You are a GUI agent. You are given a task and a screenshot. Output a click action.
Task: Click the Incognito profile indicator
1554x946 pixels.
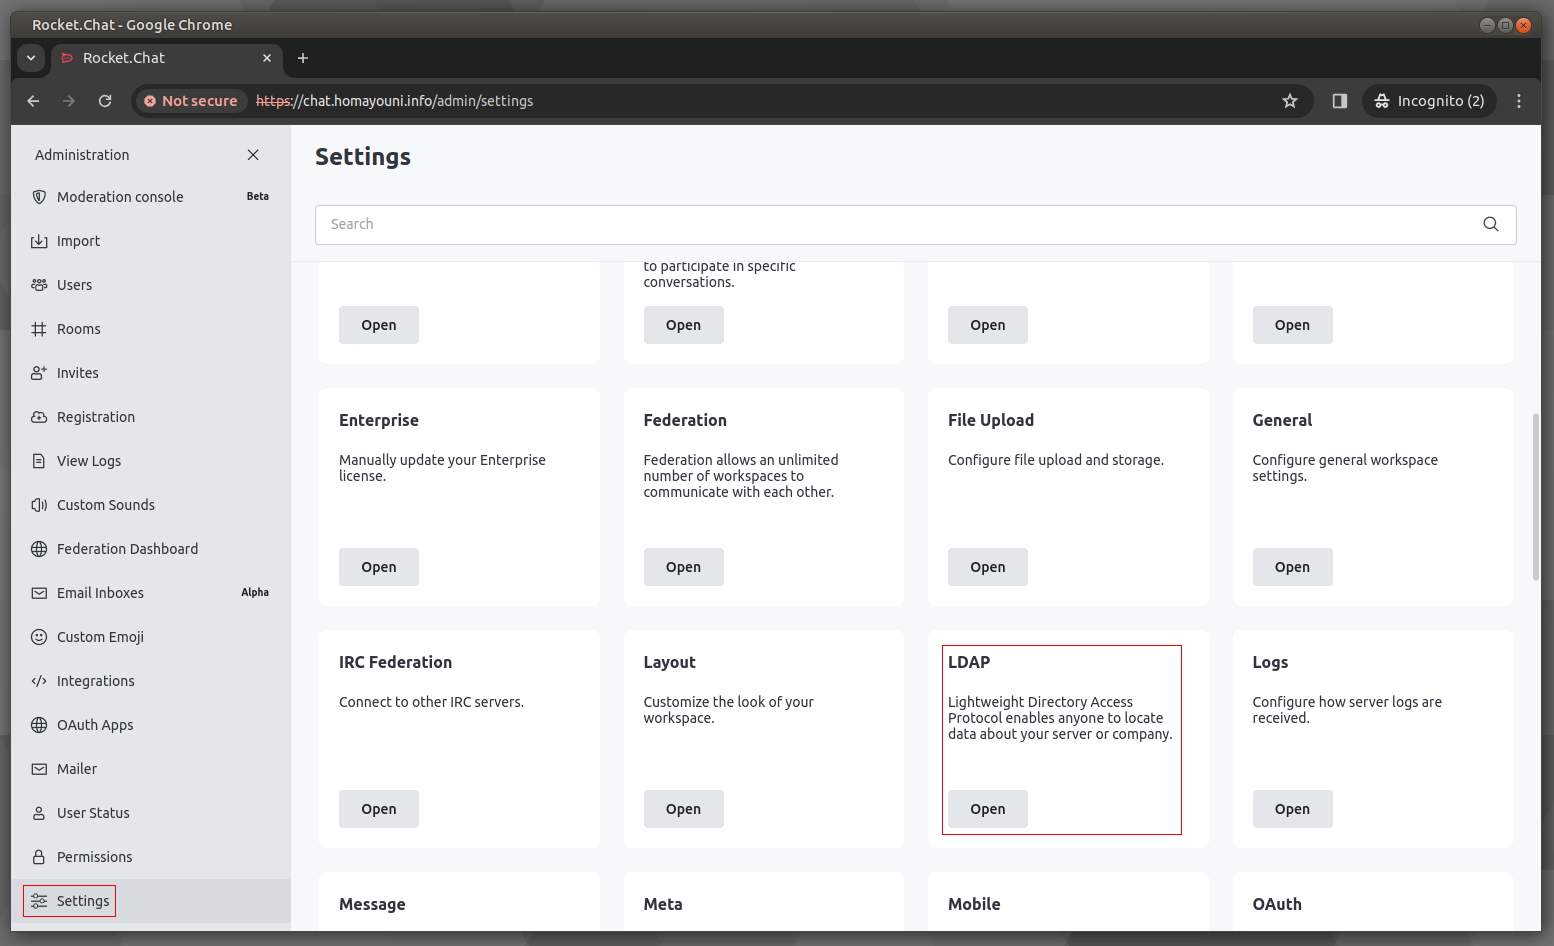point(1429,101)
